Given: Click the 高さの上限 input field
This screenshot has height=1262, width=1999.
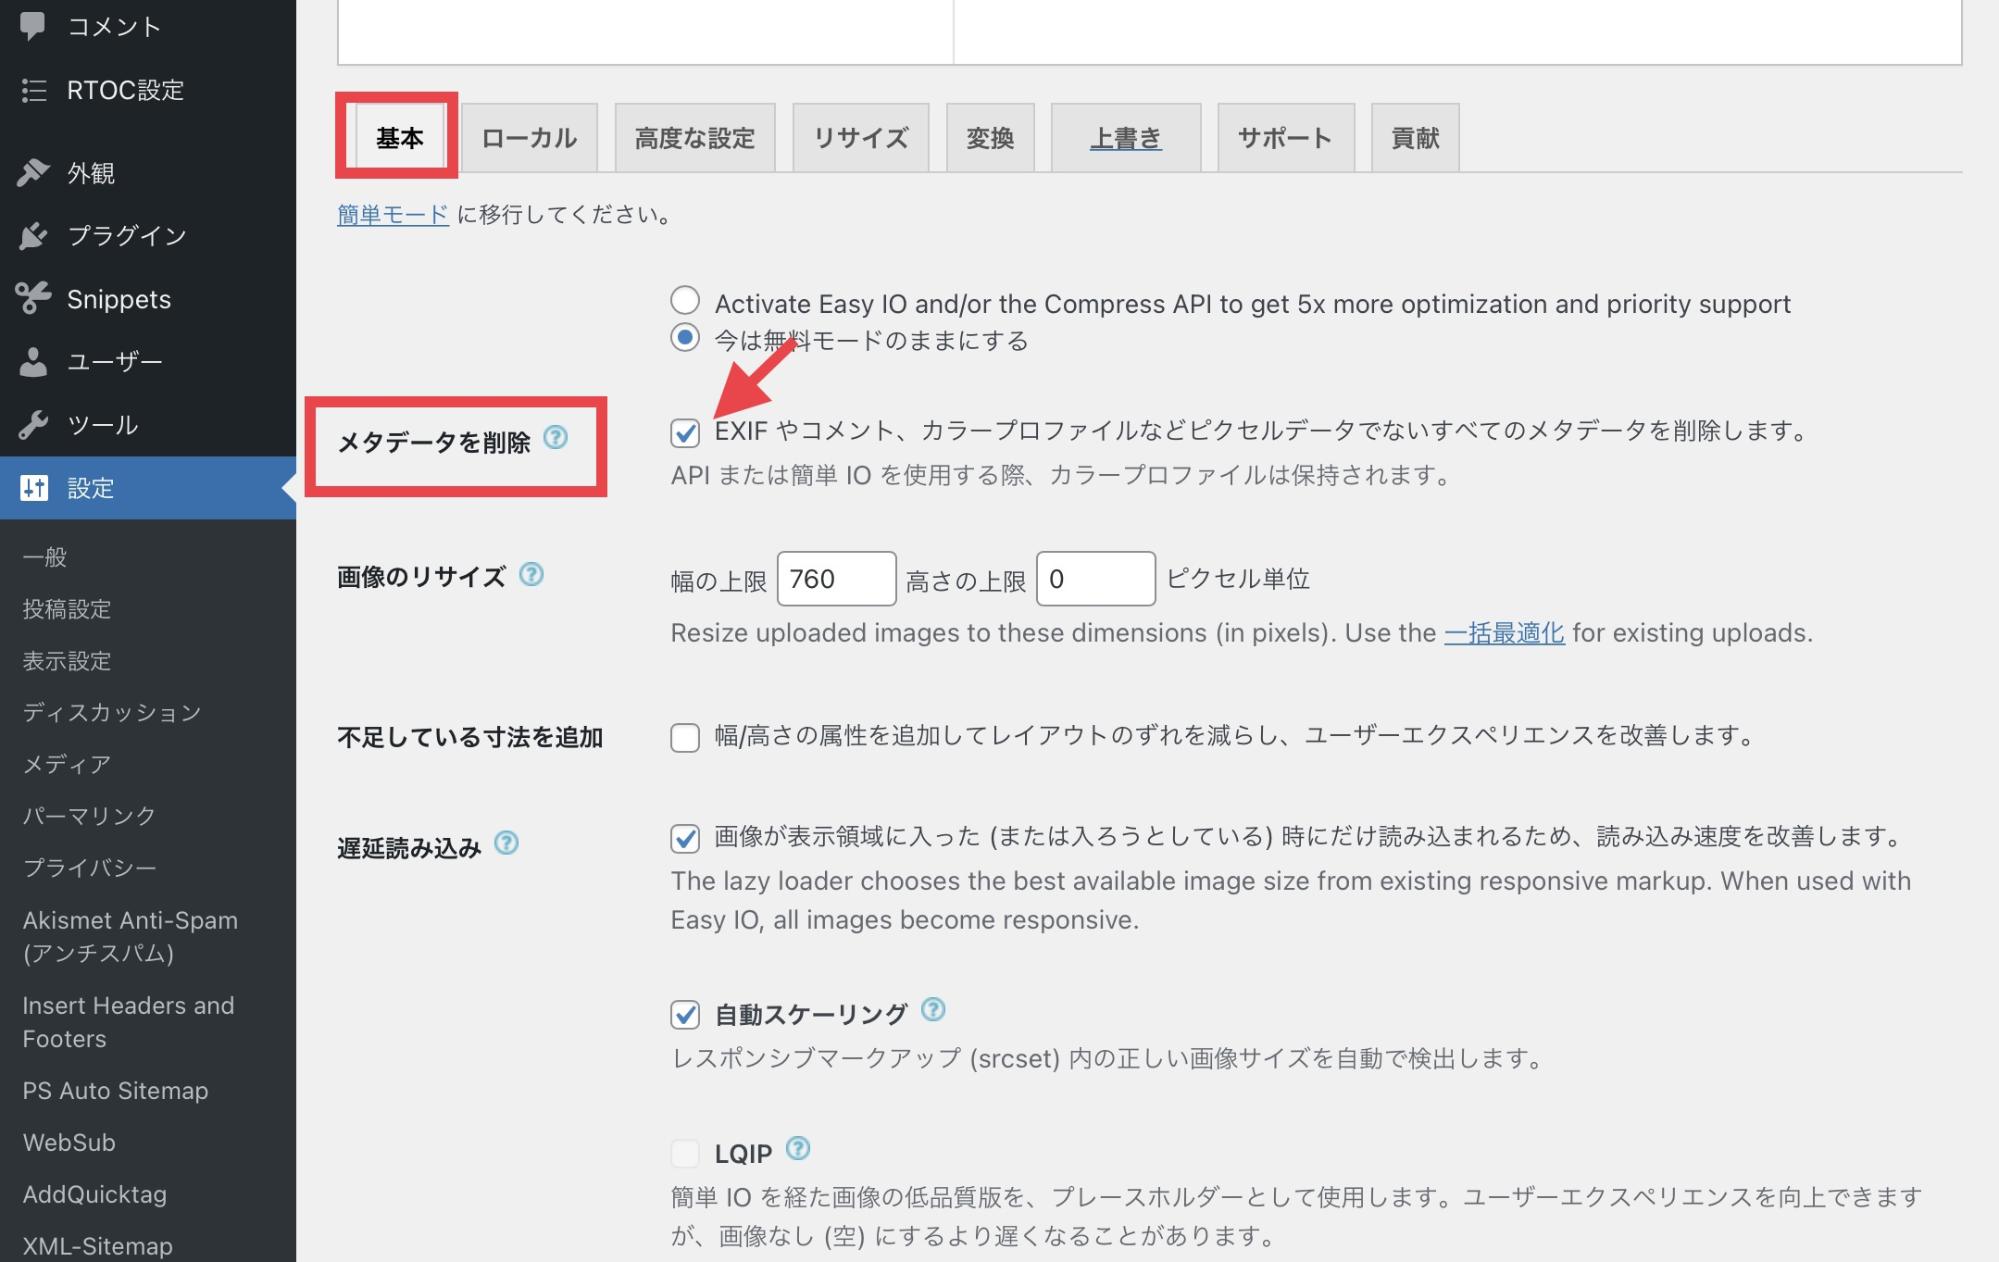Looking at the screenshot, I should point(1096,578).
